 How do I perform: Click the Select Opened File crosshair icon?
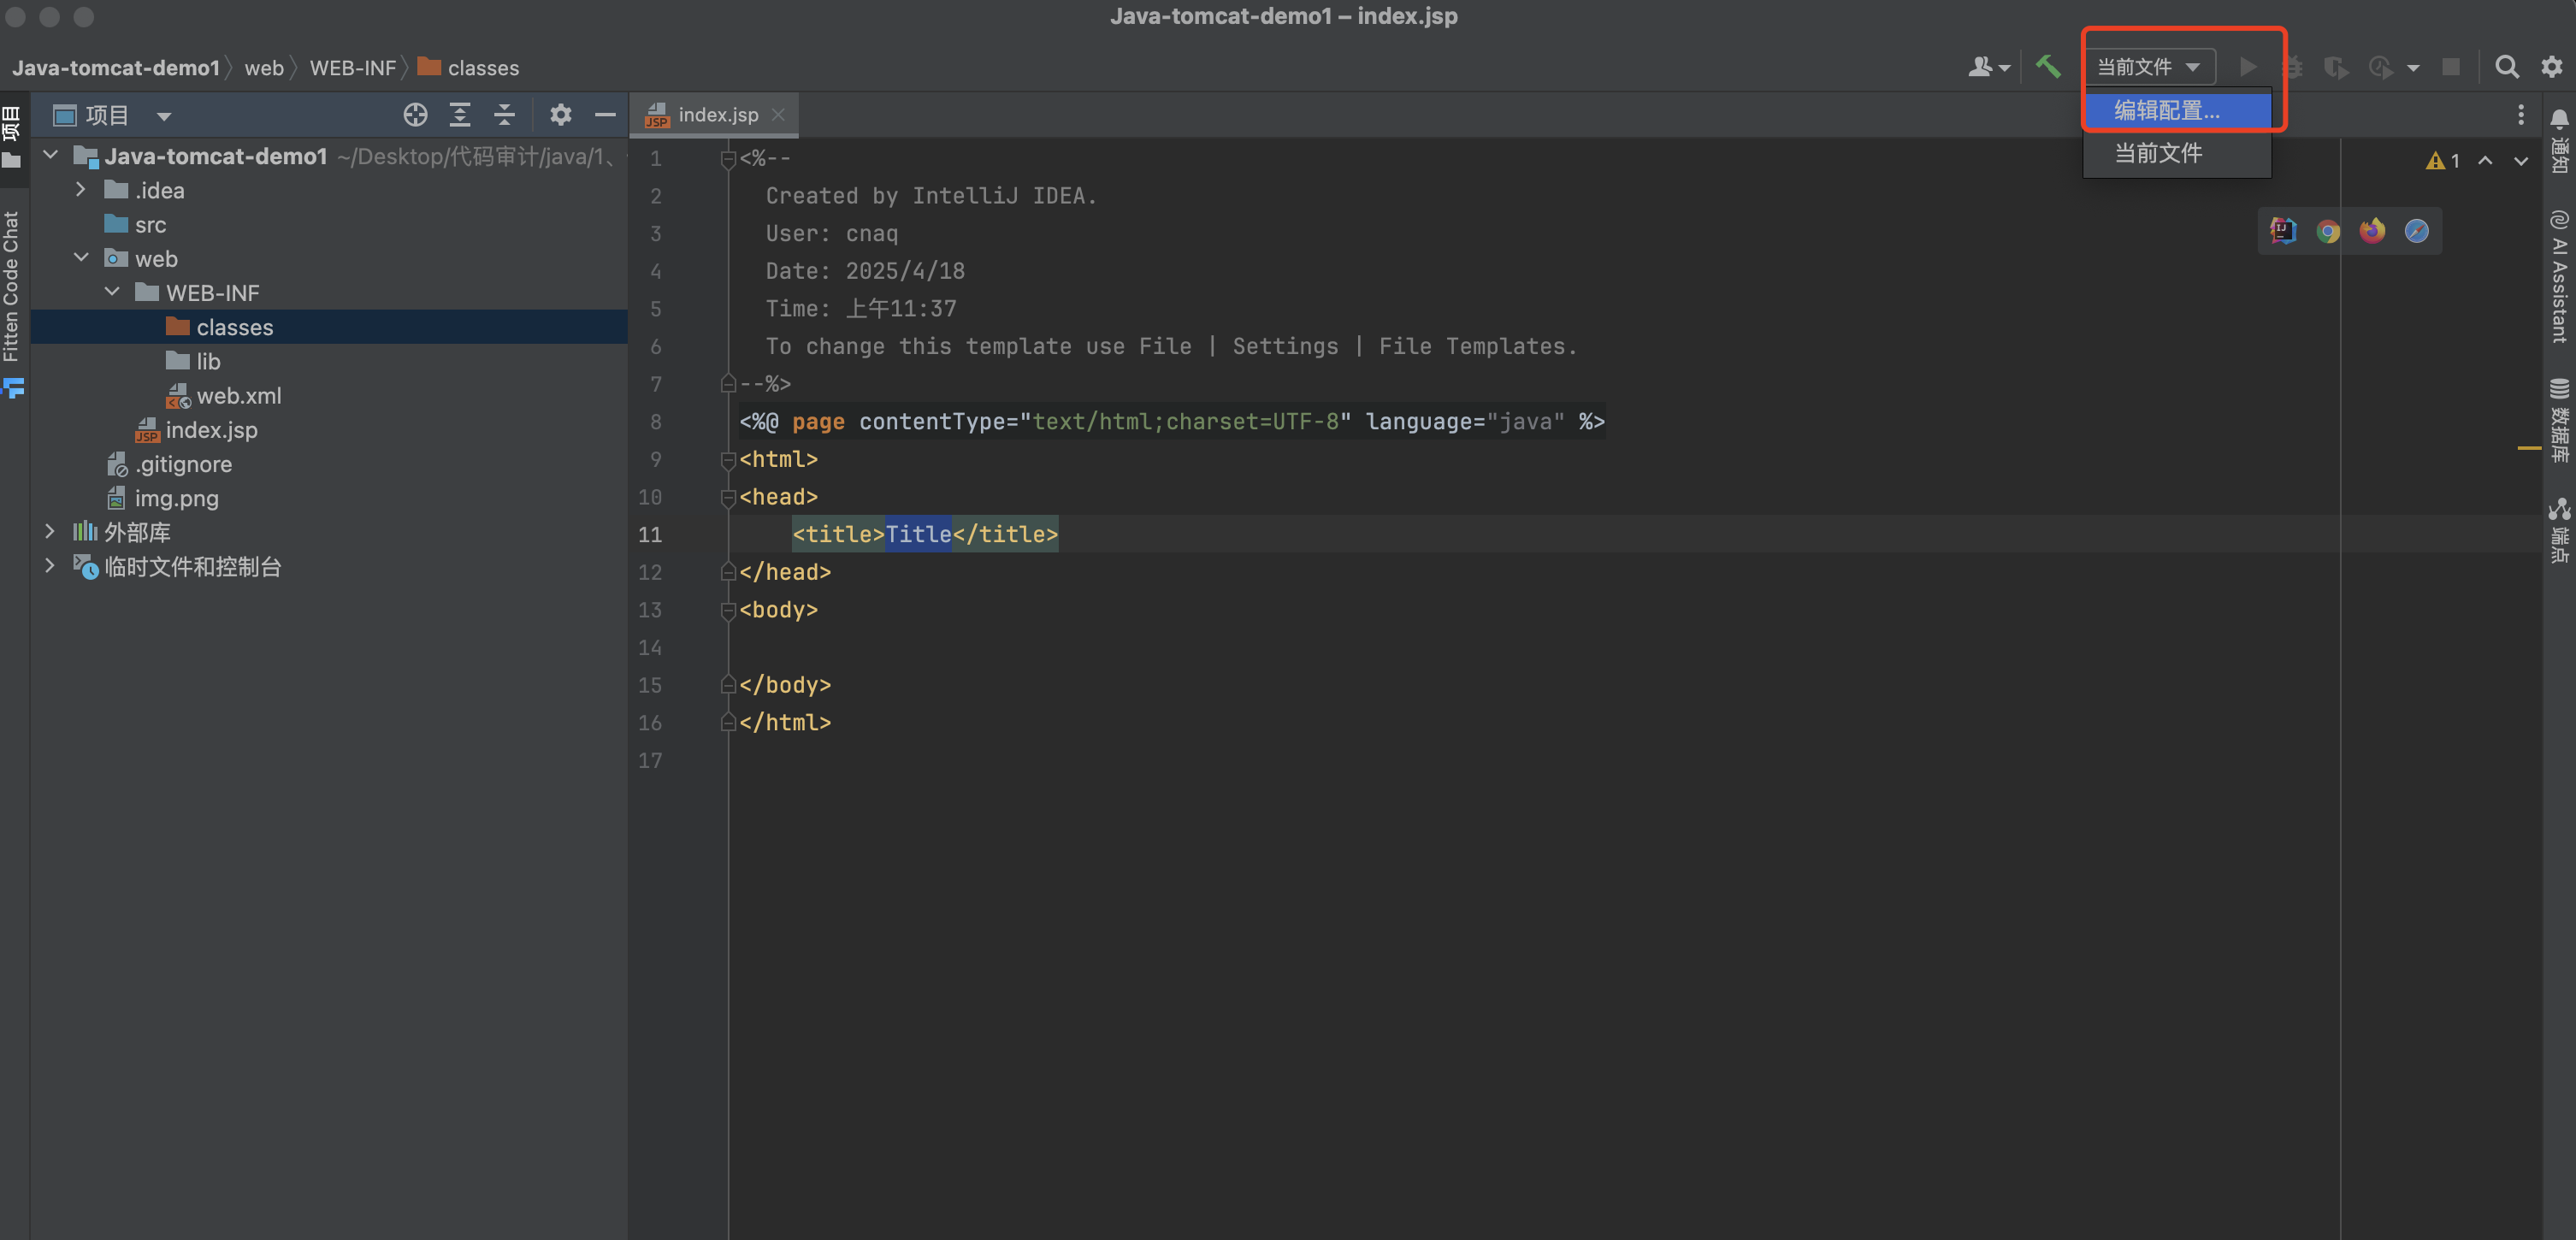point(415,115)
